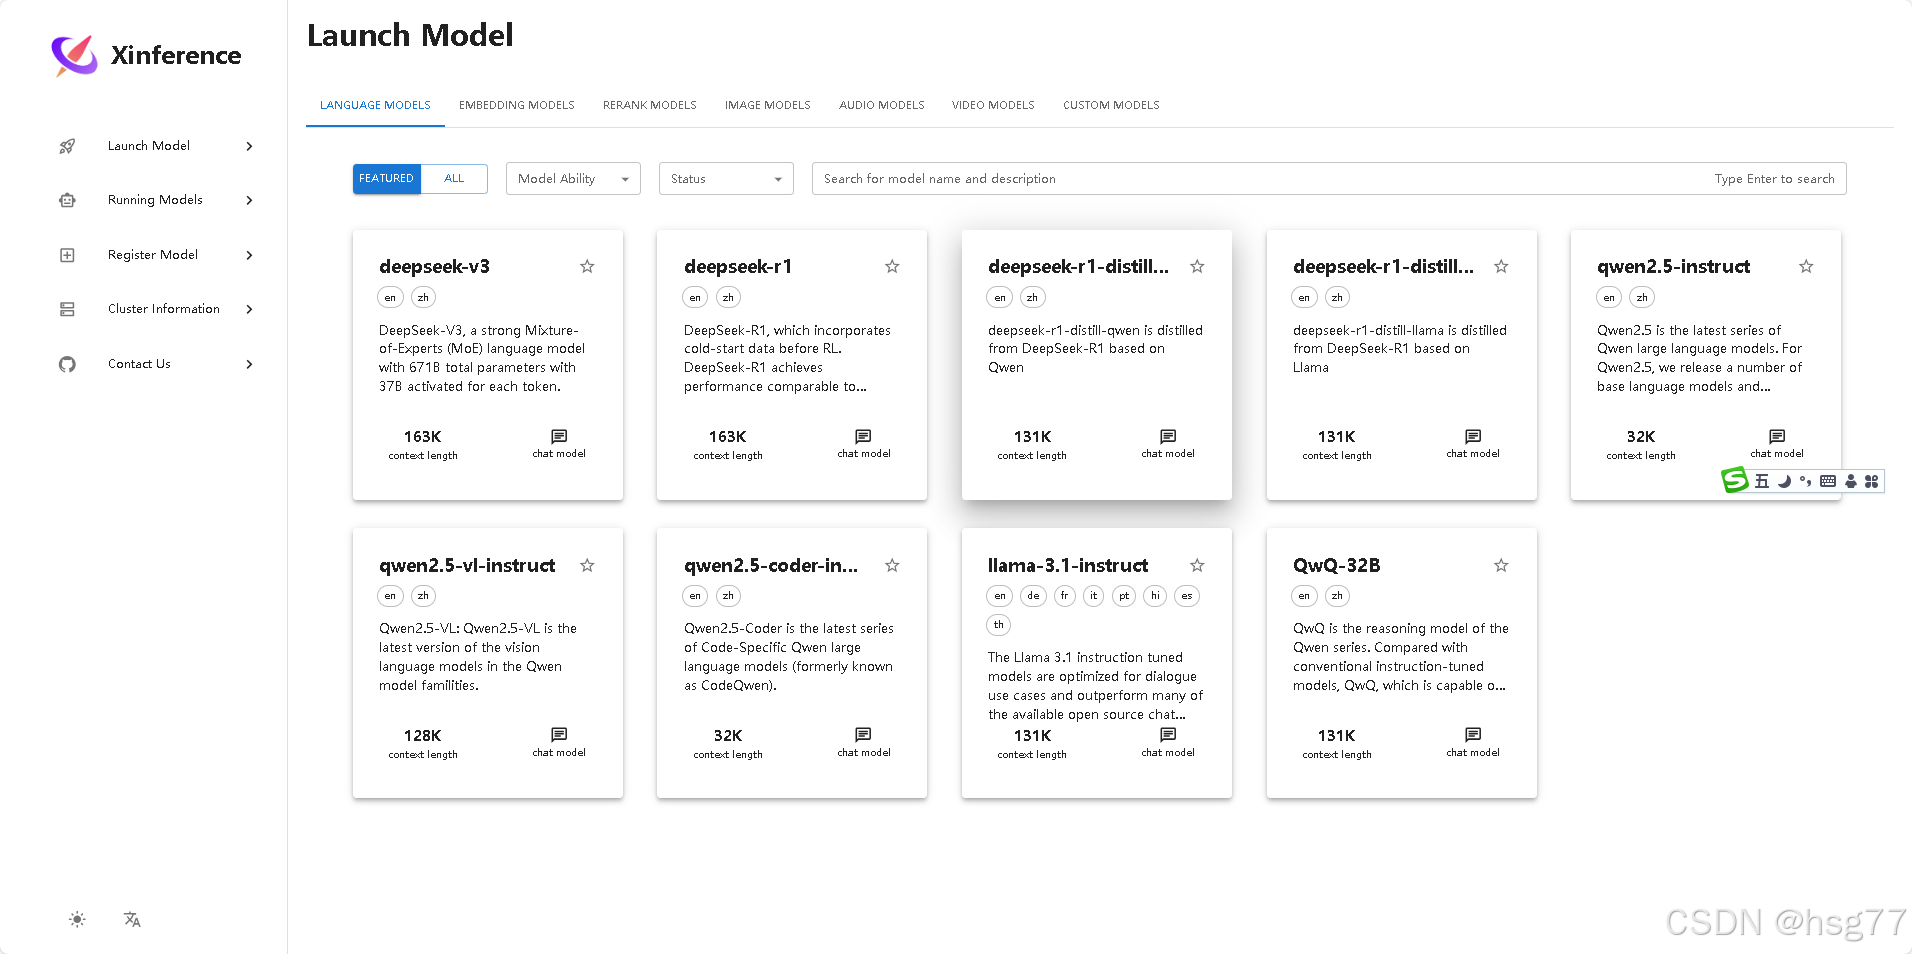This screenshot has height=954, width=1912.
Task: Click the keyboard icon in input method toolbar
Action: coord(1828,481)
